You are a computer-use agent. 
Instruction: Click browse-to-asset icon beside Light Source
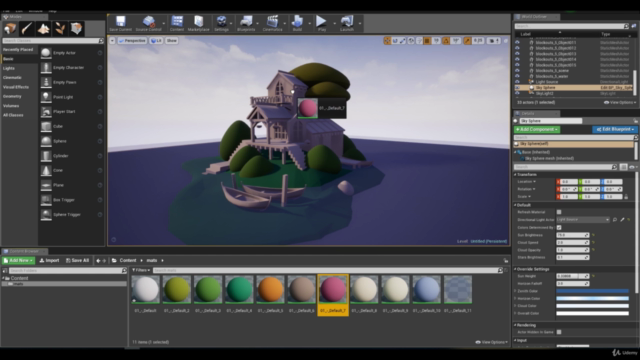615,220
